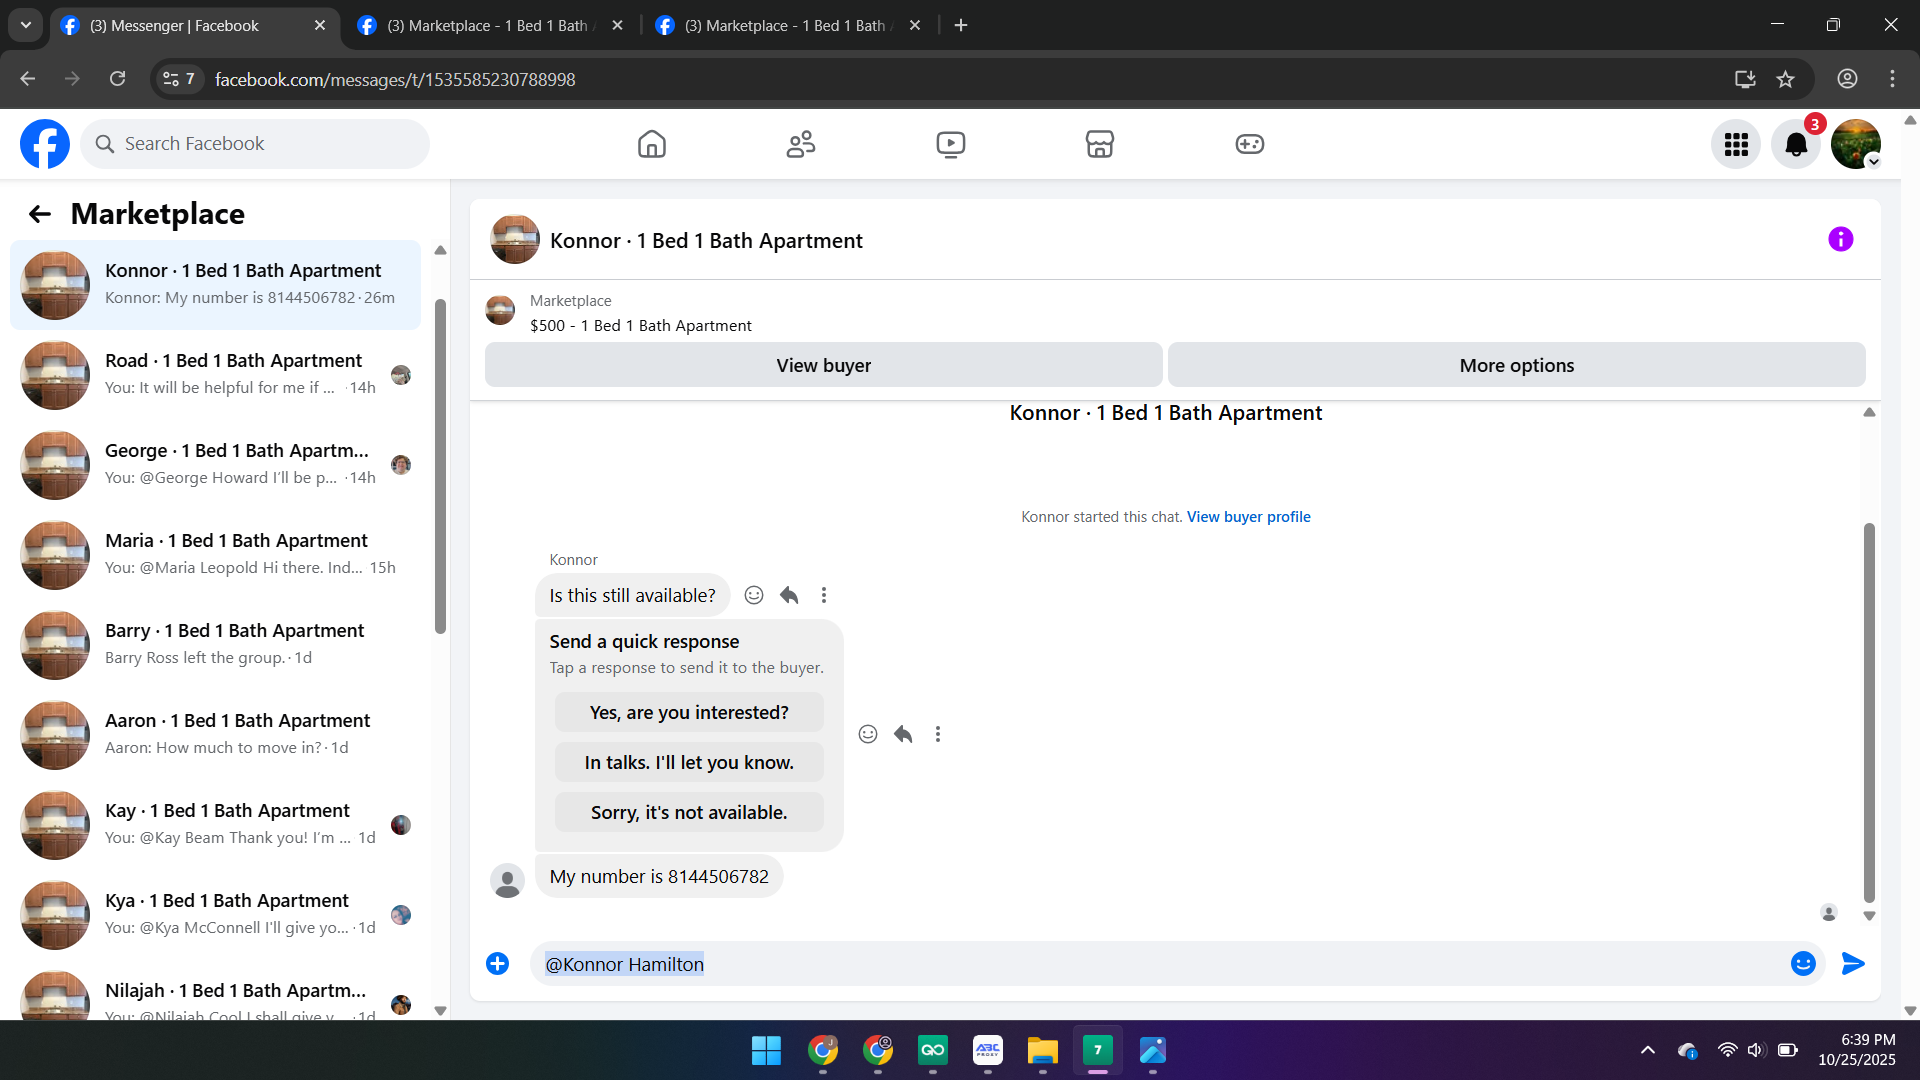Open more options dots beside first message

click(x=824, y=595)
